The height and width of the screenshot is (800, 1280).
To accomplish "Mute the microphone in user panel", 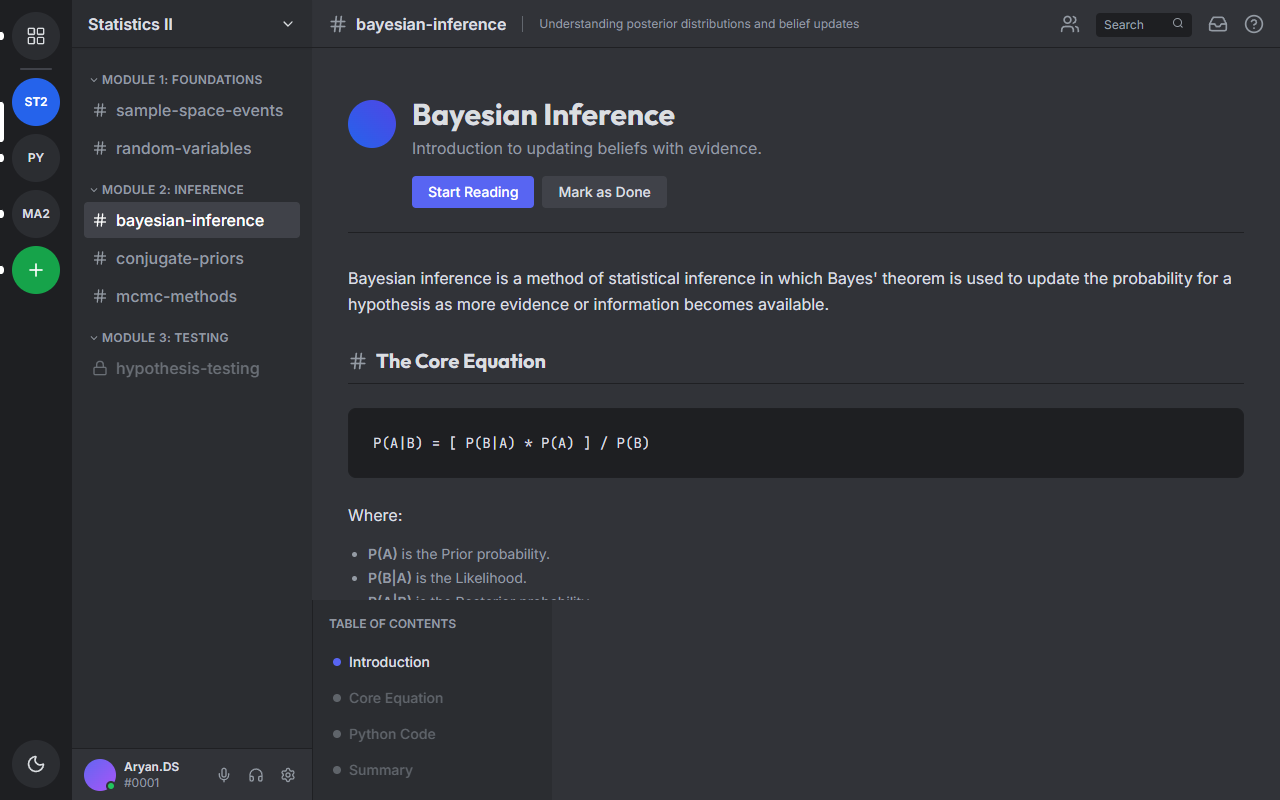I will 224,775.
